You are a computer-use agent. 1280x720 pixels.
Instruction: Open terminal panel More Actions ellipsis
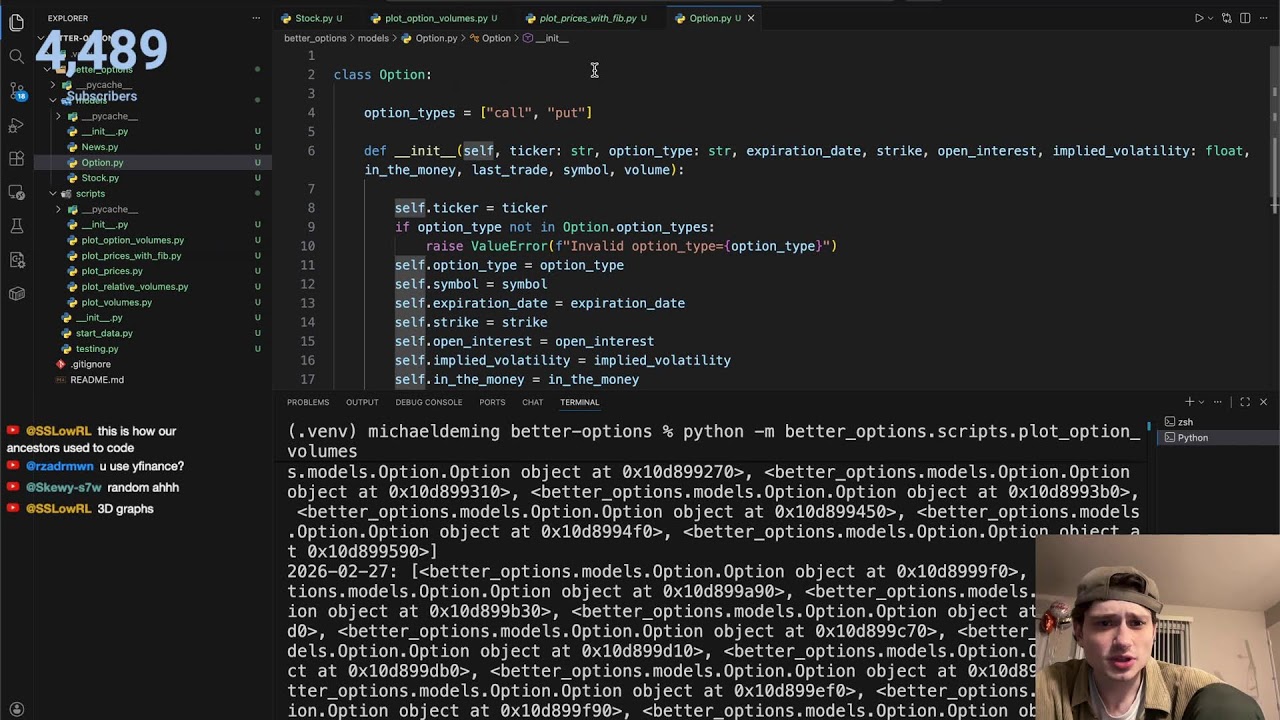(1217, 402)
